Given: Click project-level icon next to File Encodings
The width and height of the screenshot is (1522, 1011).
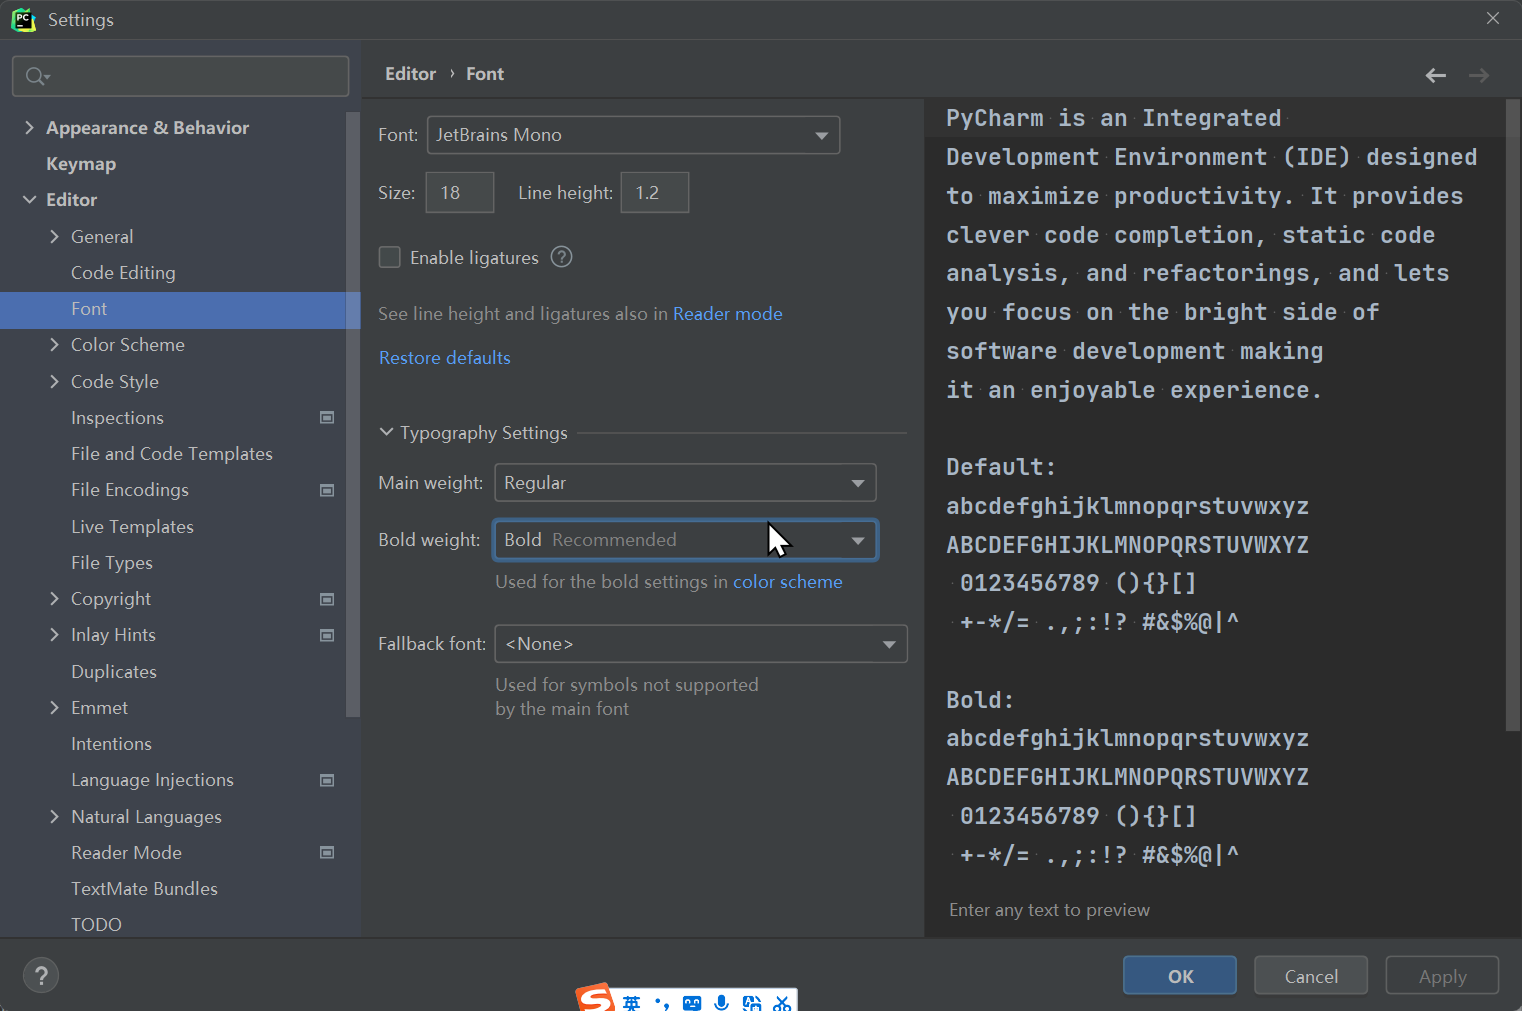Looking at the screenshot, I should (327, 490).
